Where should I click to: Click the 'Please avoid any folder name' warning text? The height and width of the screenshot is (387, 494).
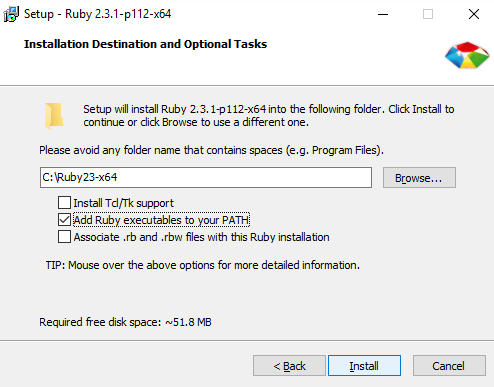(x=211, y=150)
